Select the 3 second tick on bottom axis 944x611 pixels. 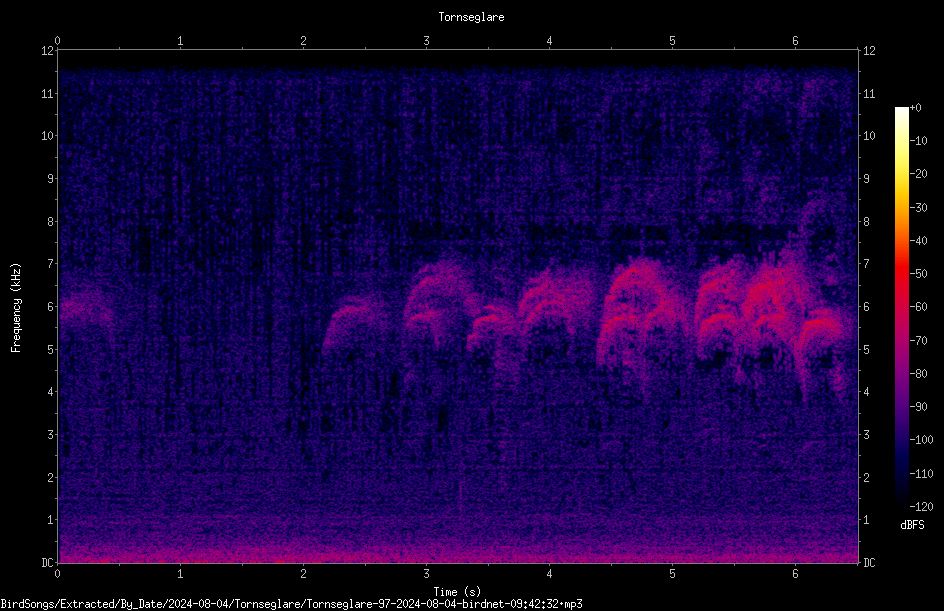coord(426,574)
